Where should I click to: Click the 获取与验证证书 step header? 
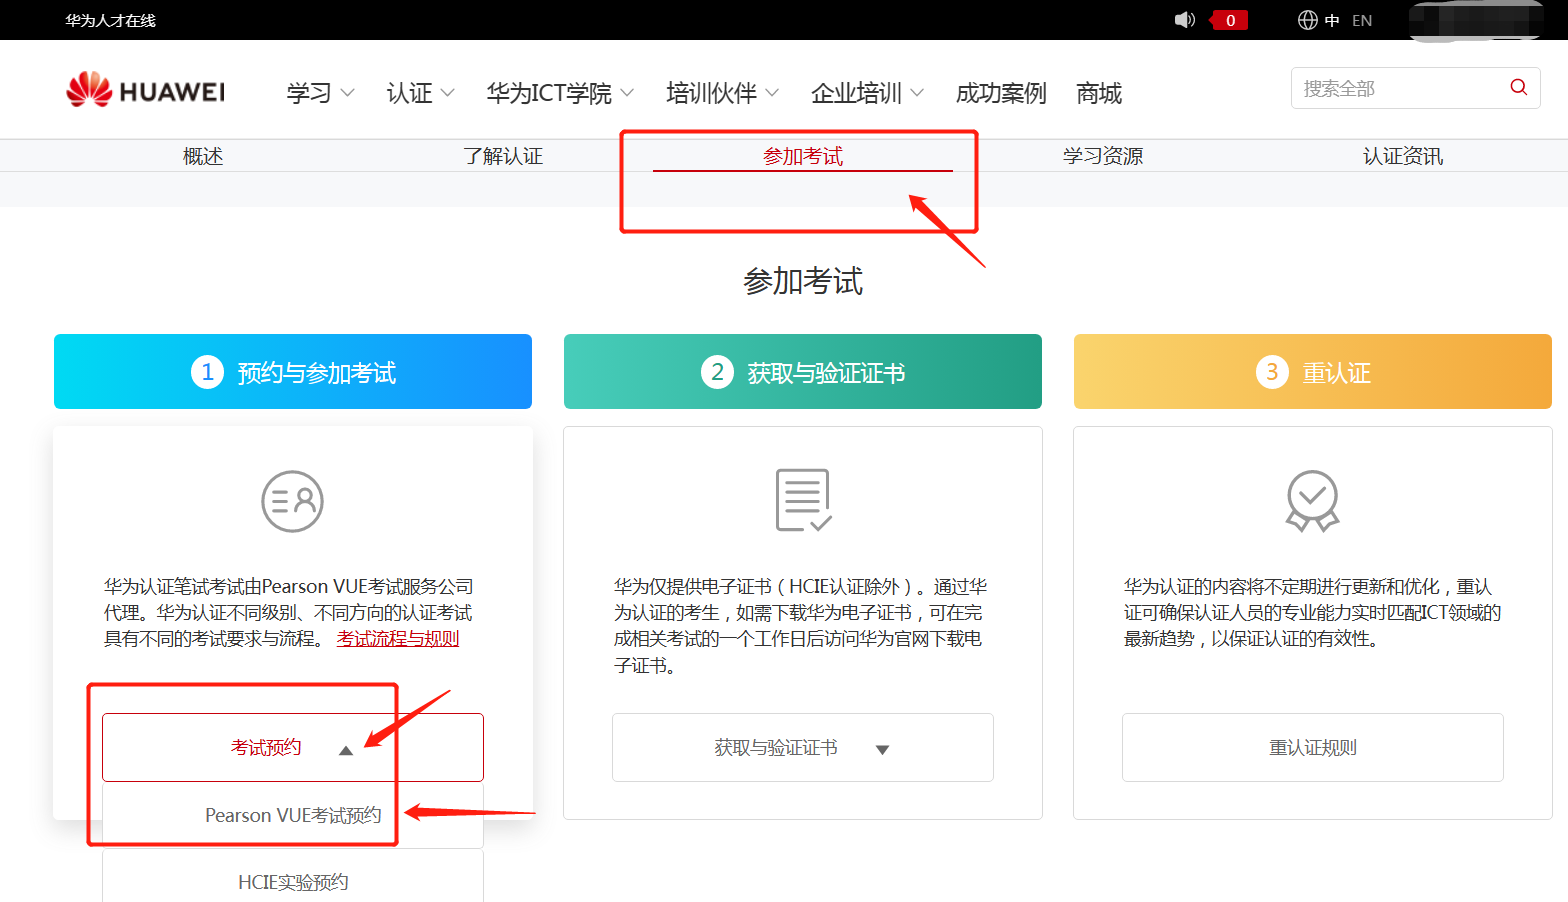coord(803,372)
